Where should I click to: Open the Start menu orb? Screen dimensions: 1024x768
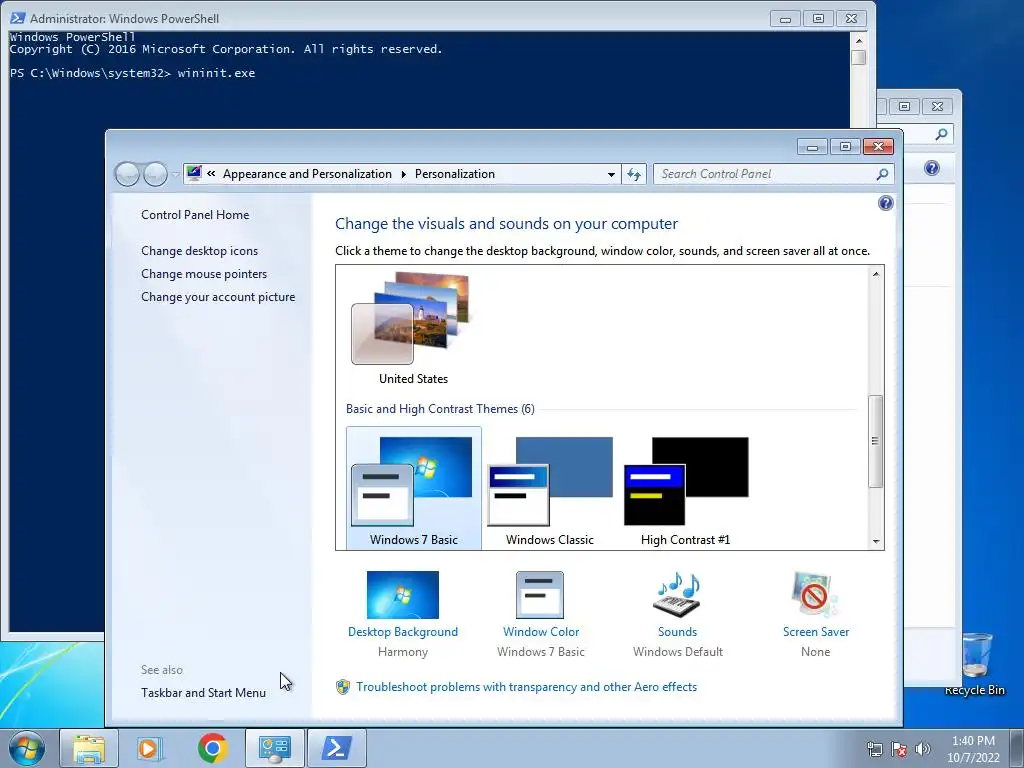(27, 748)
